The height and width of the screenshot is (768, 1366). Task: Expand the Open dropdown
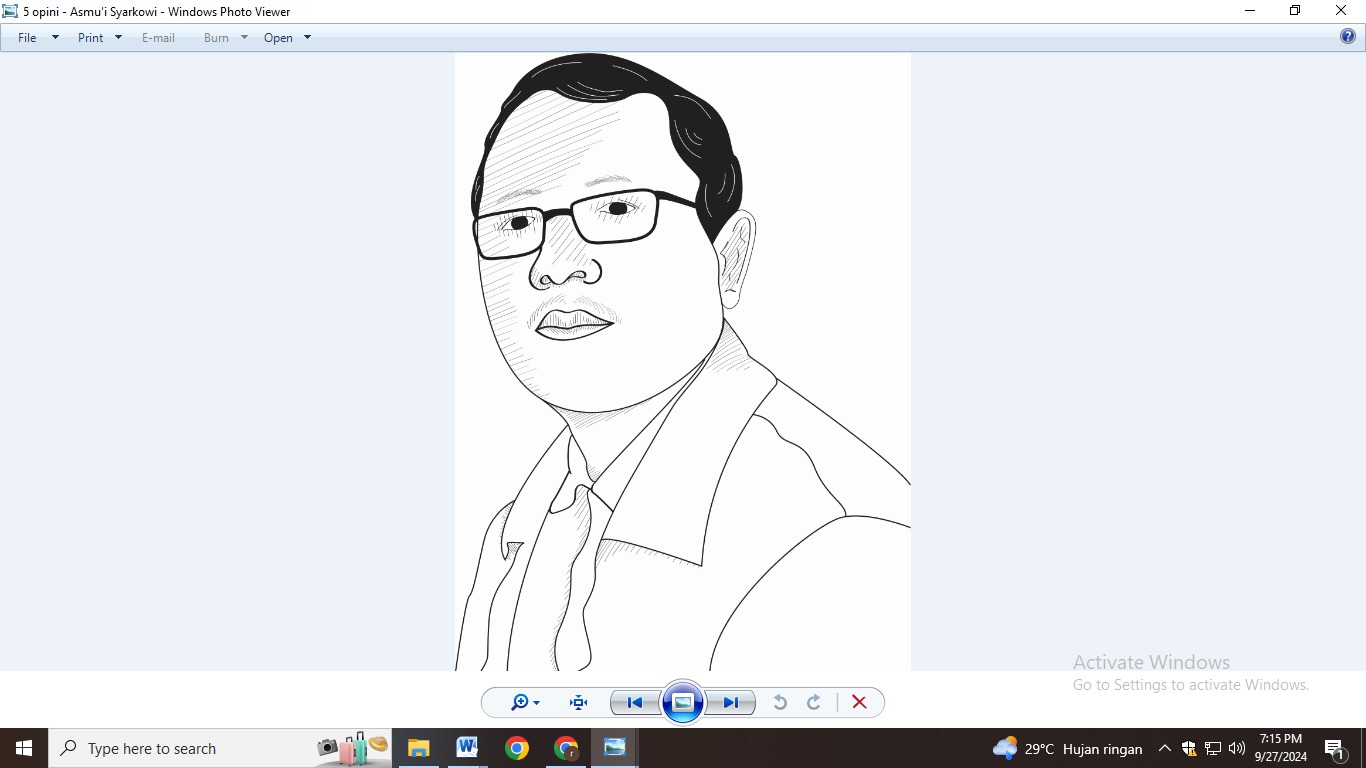click(x=307, y=38)
